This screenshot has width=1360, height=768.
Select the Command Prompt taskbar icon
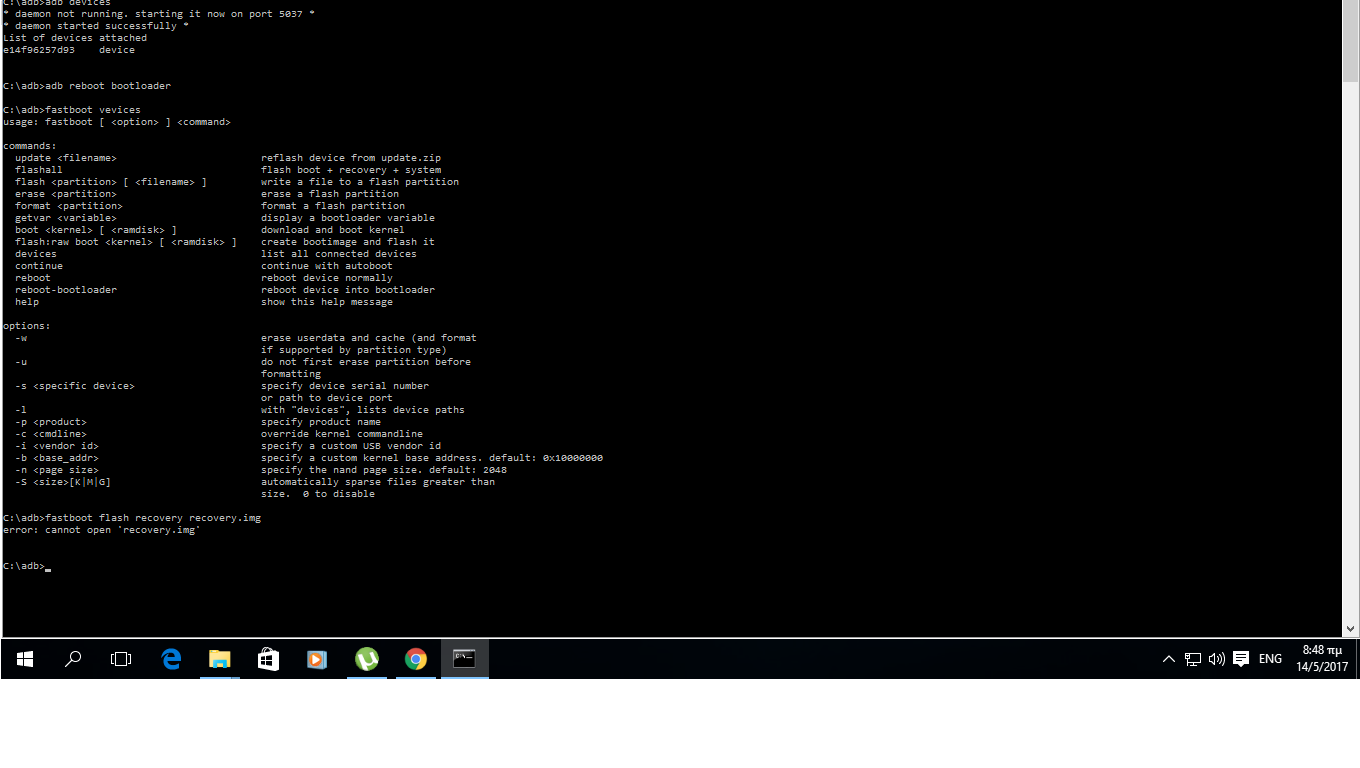[464, 659]
